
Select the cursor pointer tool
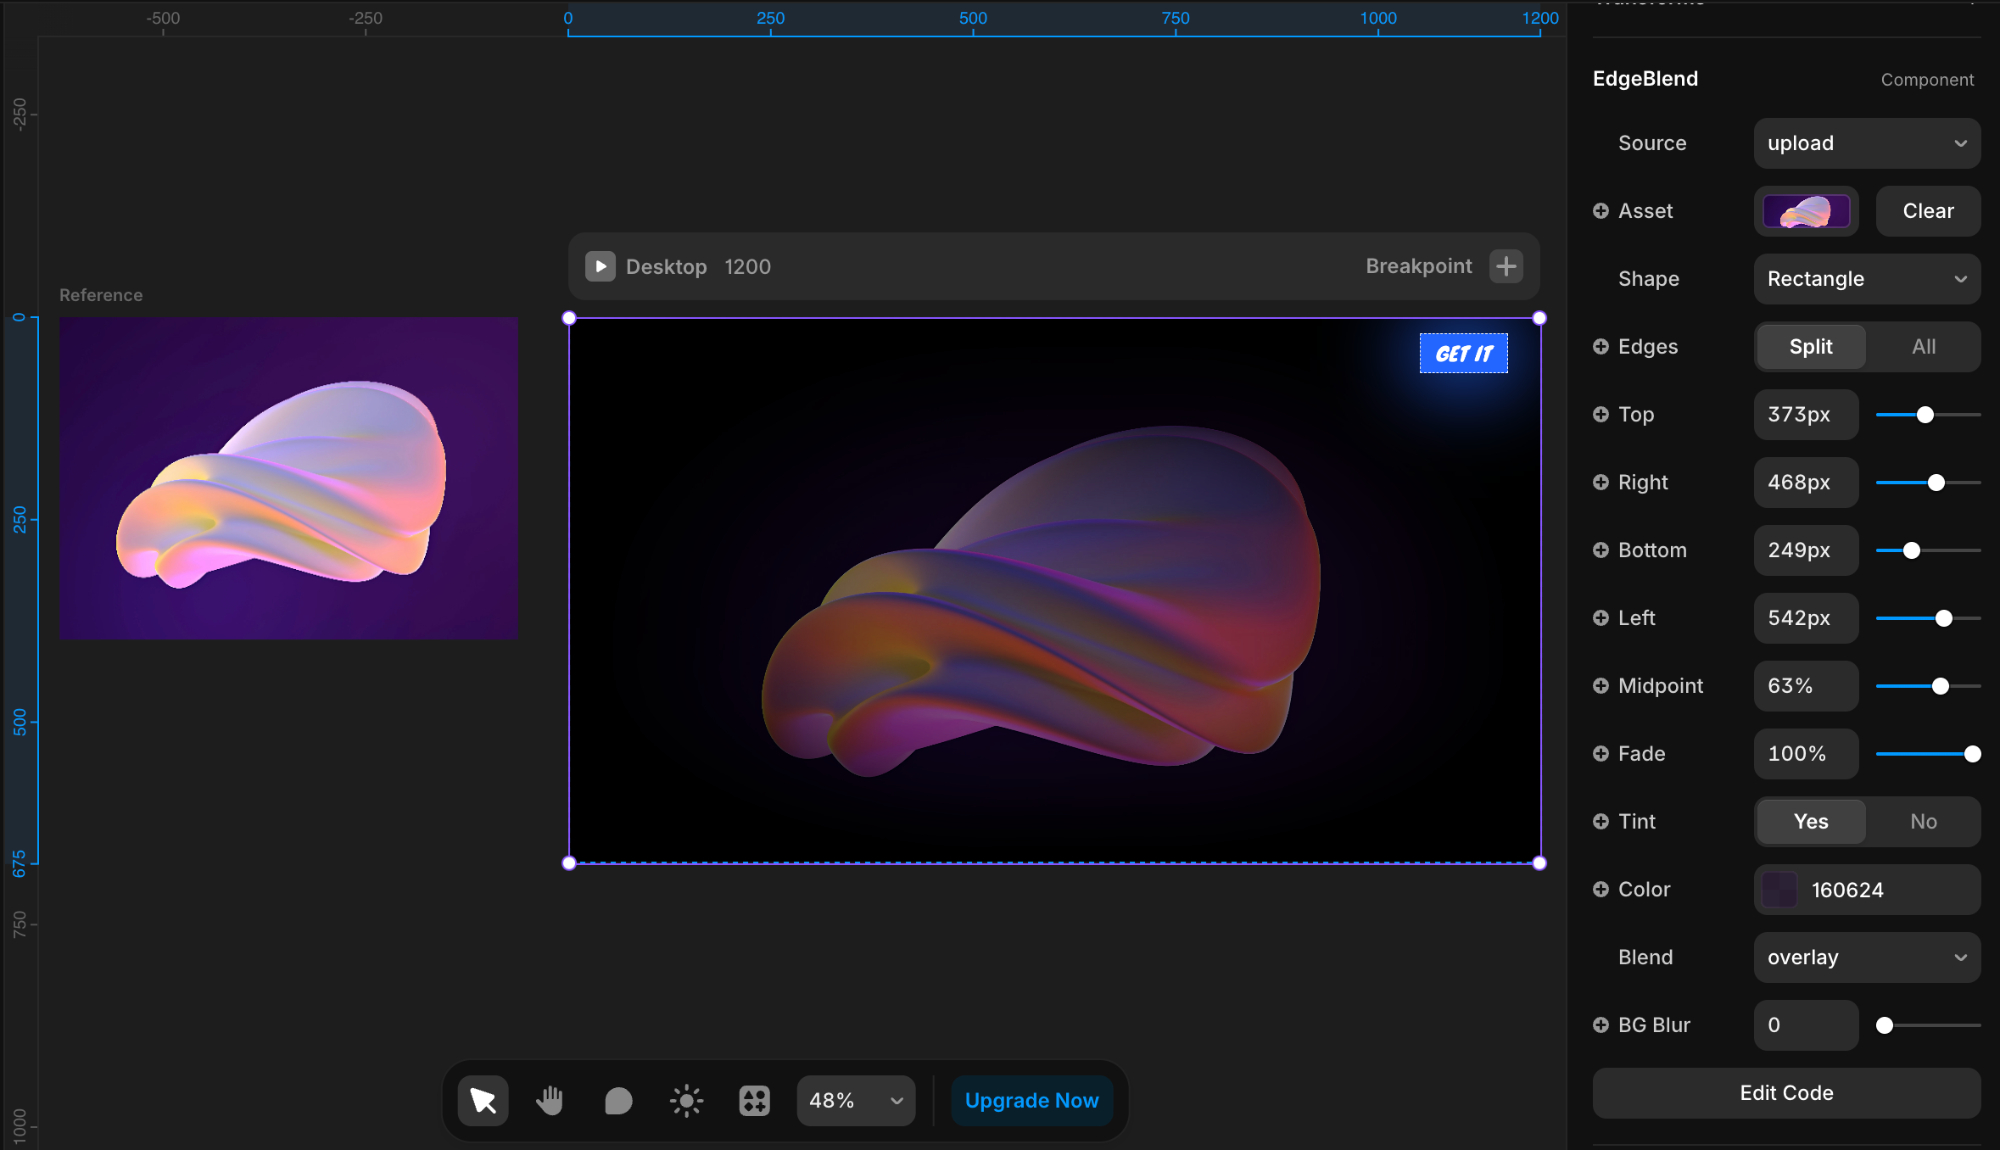point(483,1101)
